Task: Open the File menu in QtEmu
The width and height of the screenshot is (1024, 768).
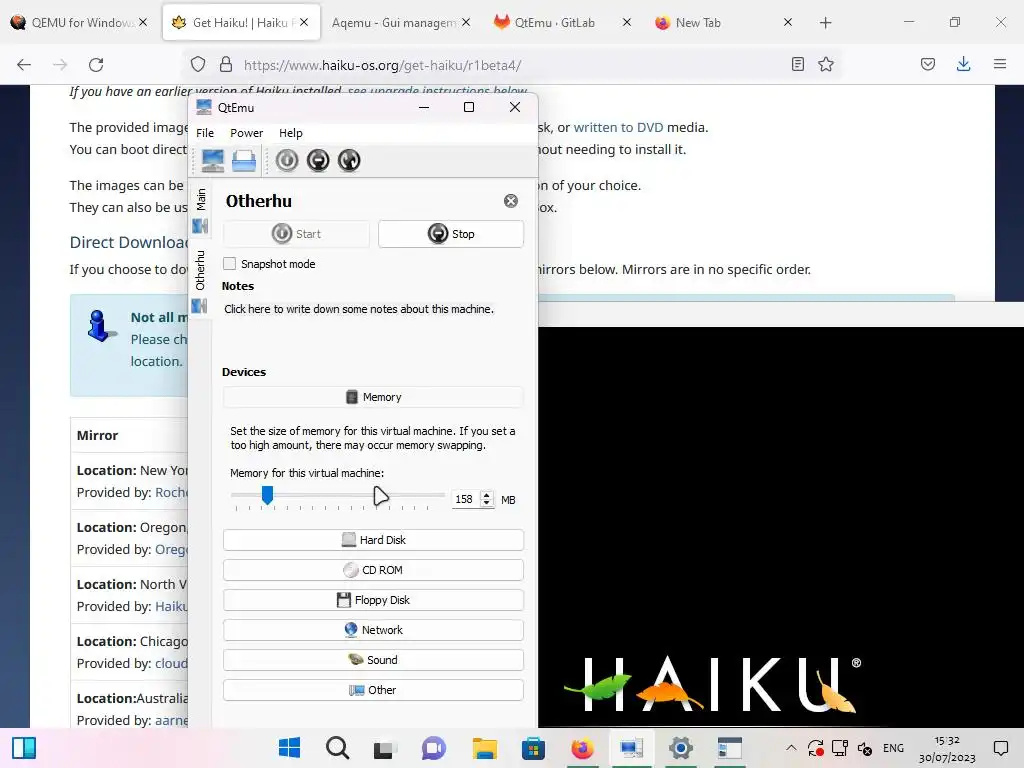Action: coord(205,133)
